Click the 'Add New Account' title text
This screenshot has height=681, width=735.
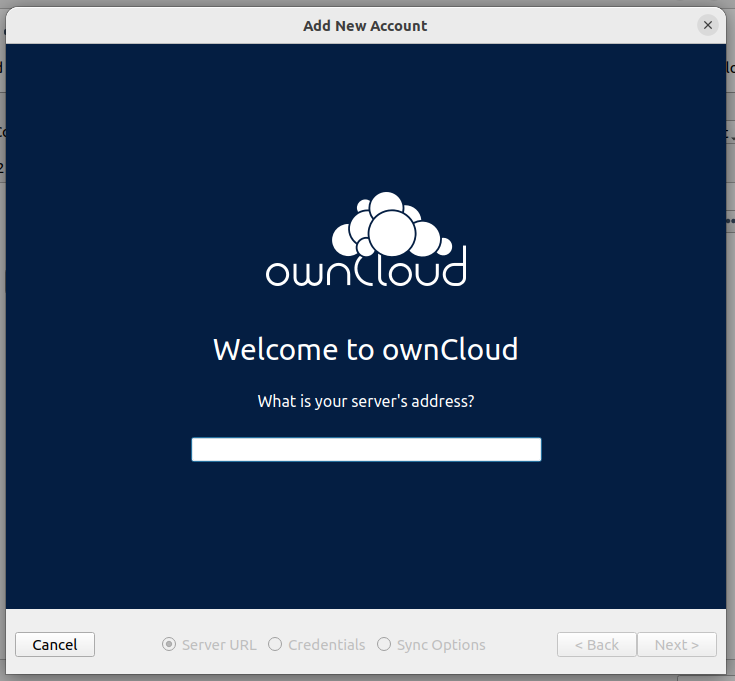point(365,26)
